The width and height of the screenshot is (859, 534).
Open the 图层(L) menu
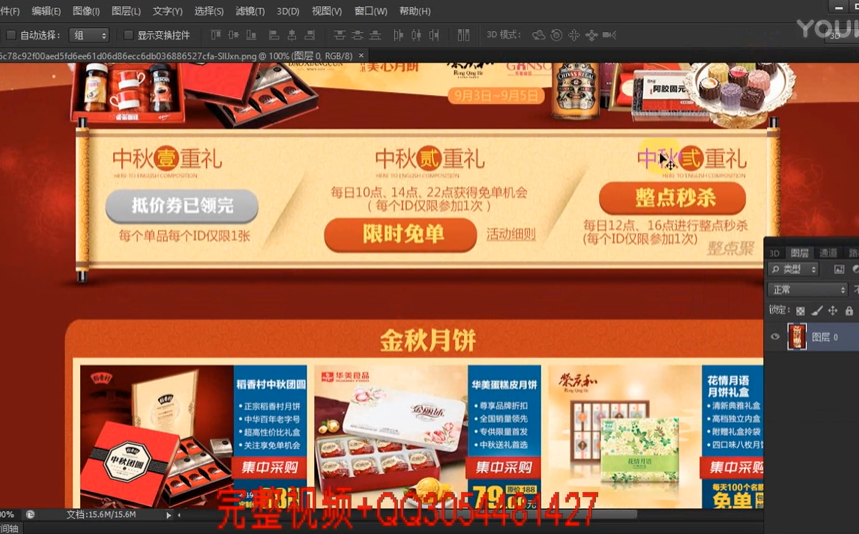[x=126, y=11]
